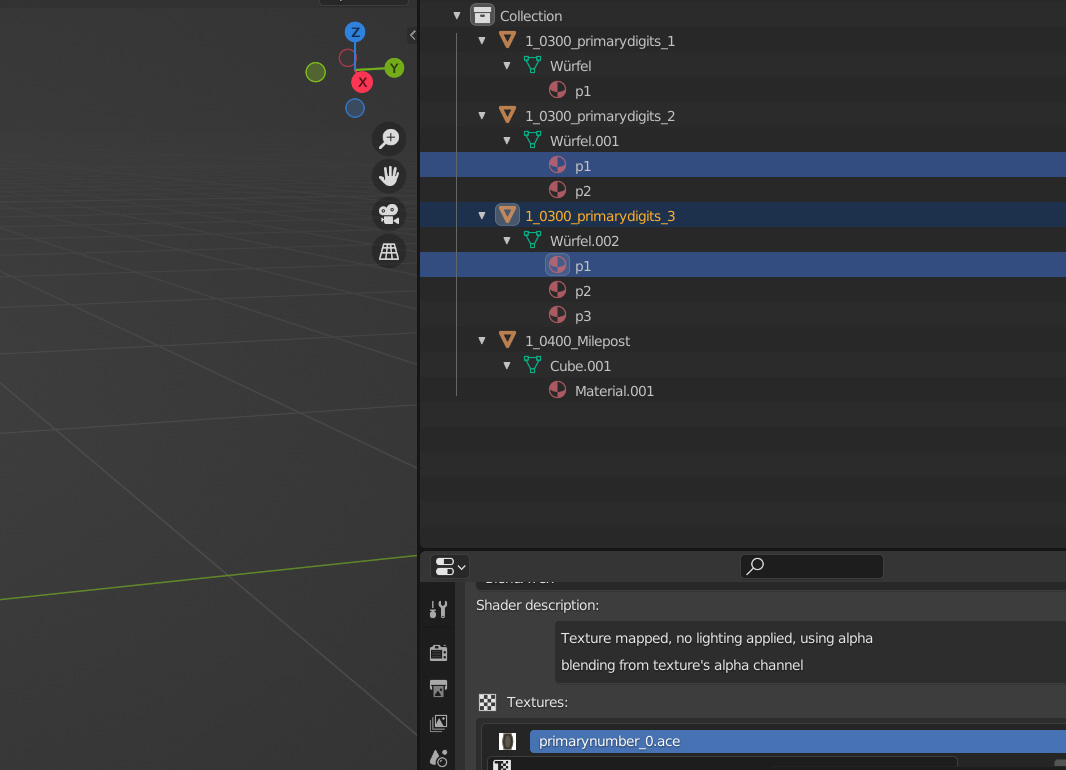Collapse the 1_0400_Milepost object tree

(x=482, y=341)
